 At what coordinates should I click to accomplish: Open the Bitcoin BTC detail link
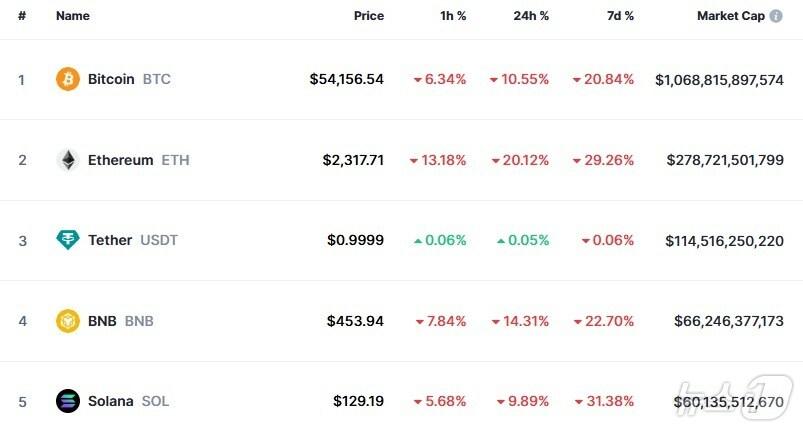[129, 79]
